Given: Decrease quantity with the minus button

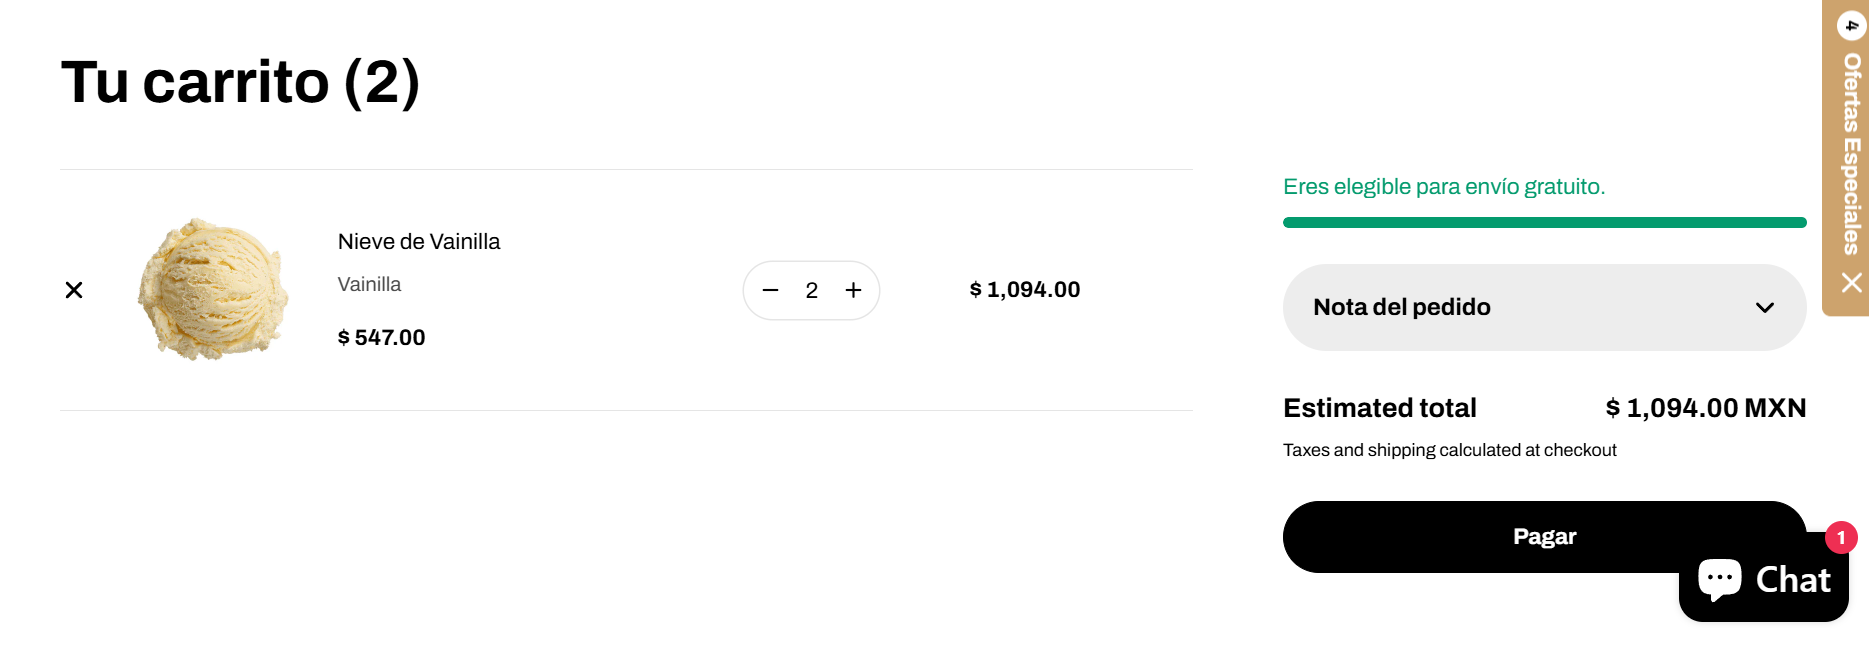Looking at the screenshot, I should point(770,290).
